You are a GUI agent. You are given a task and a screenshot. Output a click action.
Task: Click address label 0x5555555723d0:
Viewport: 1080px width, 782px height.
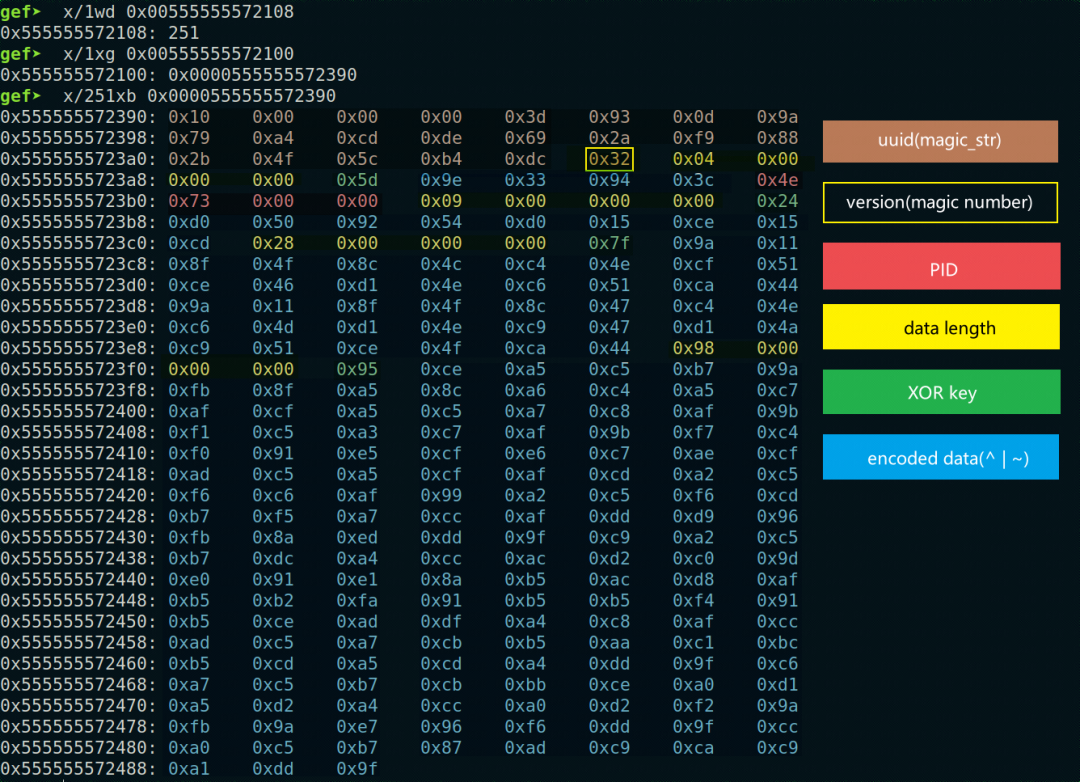pyautogui.click(x=79, y=285)
